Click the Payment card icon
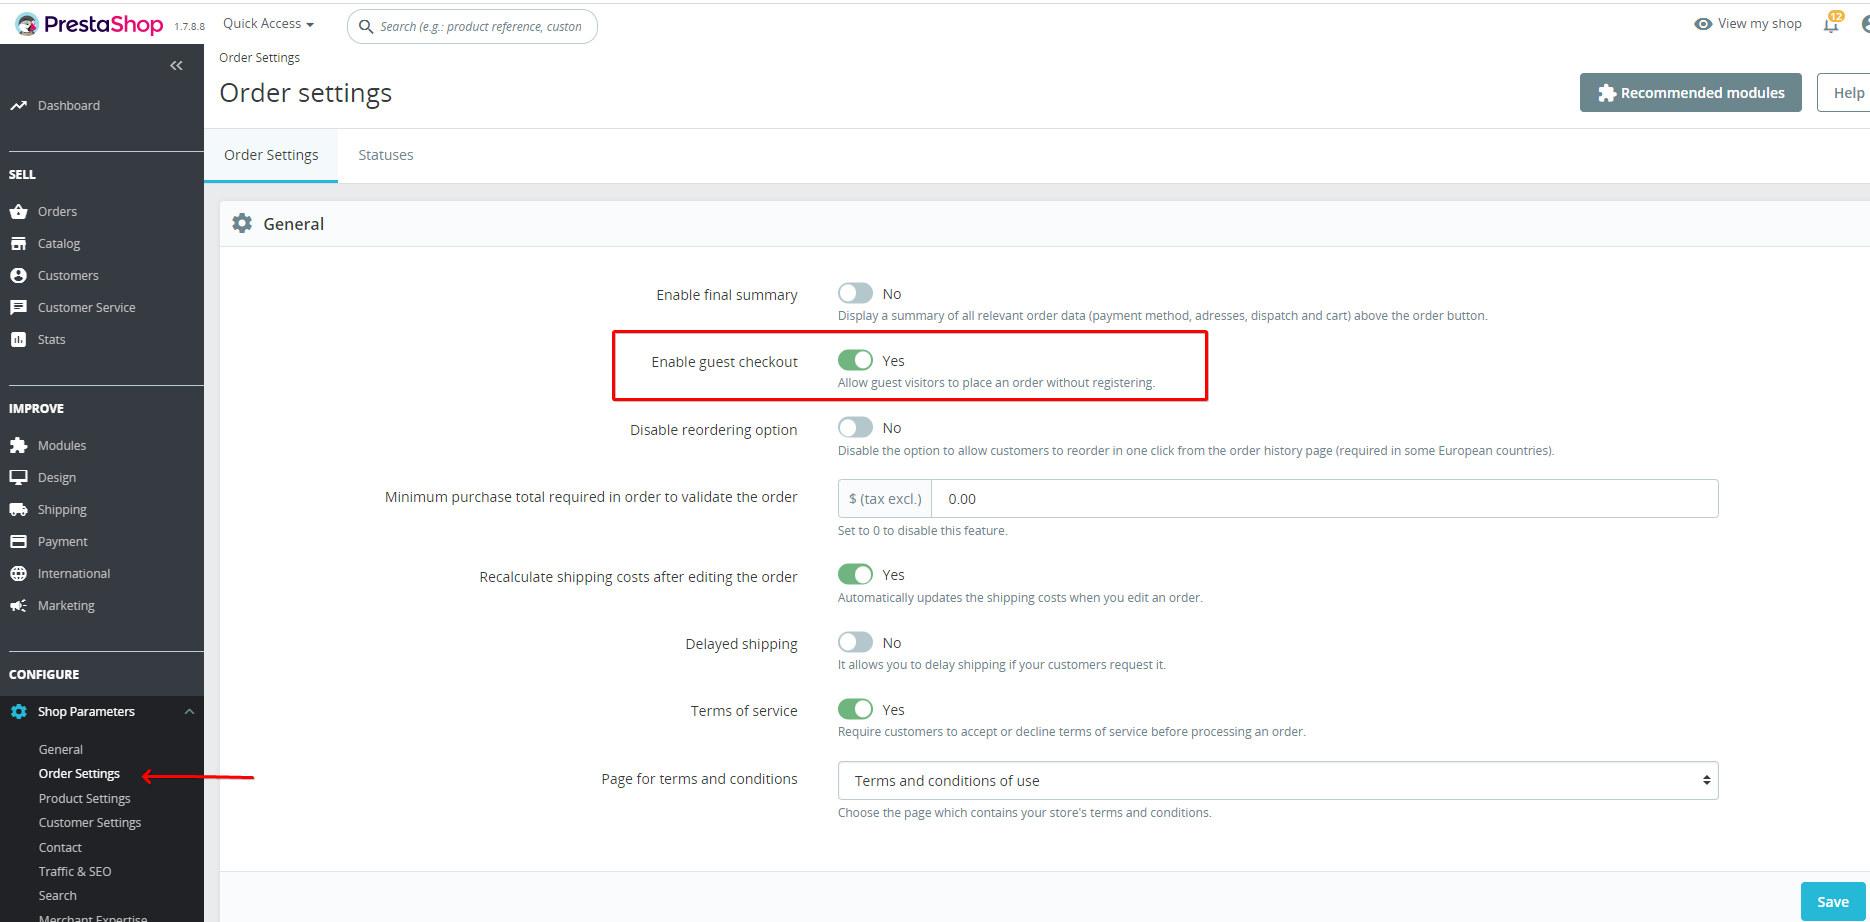 (x=18, y=541)
